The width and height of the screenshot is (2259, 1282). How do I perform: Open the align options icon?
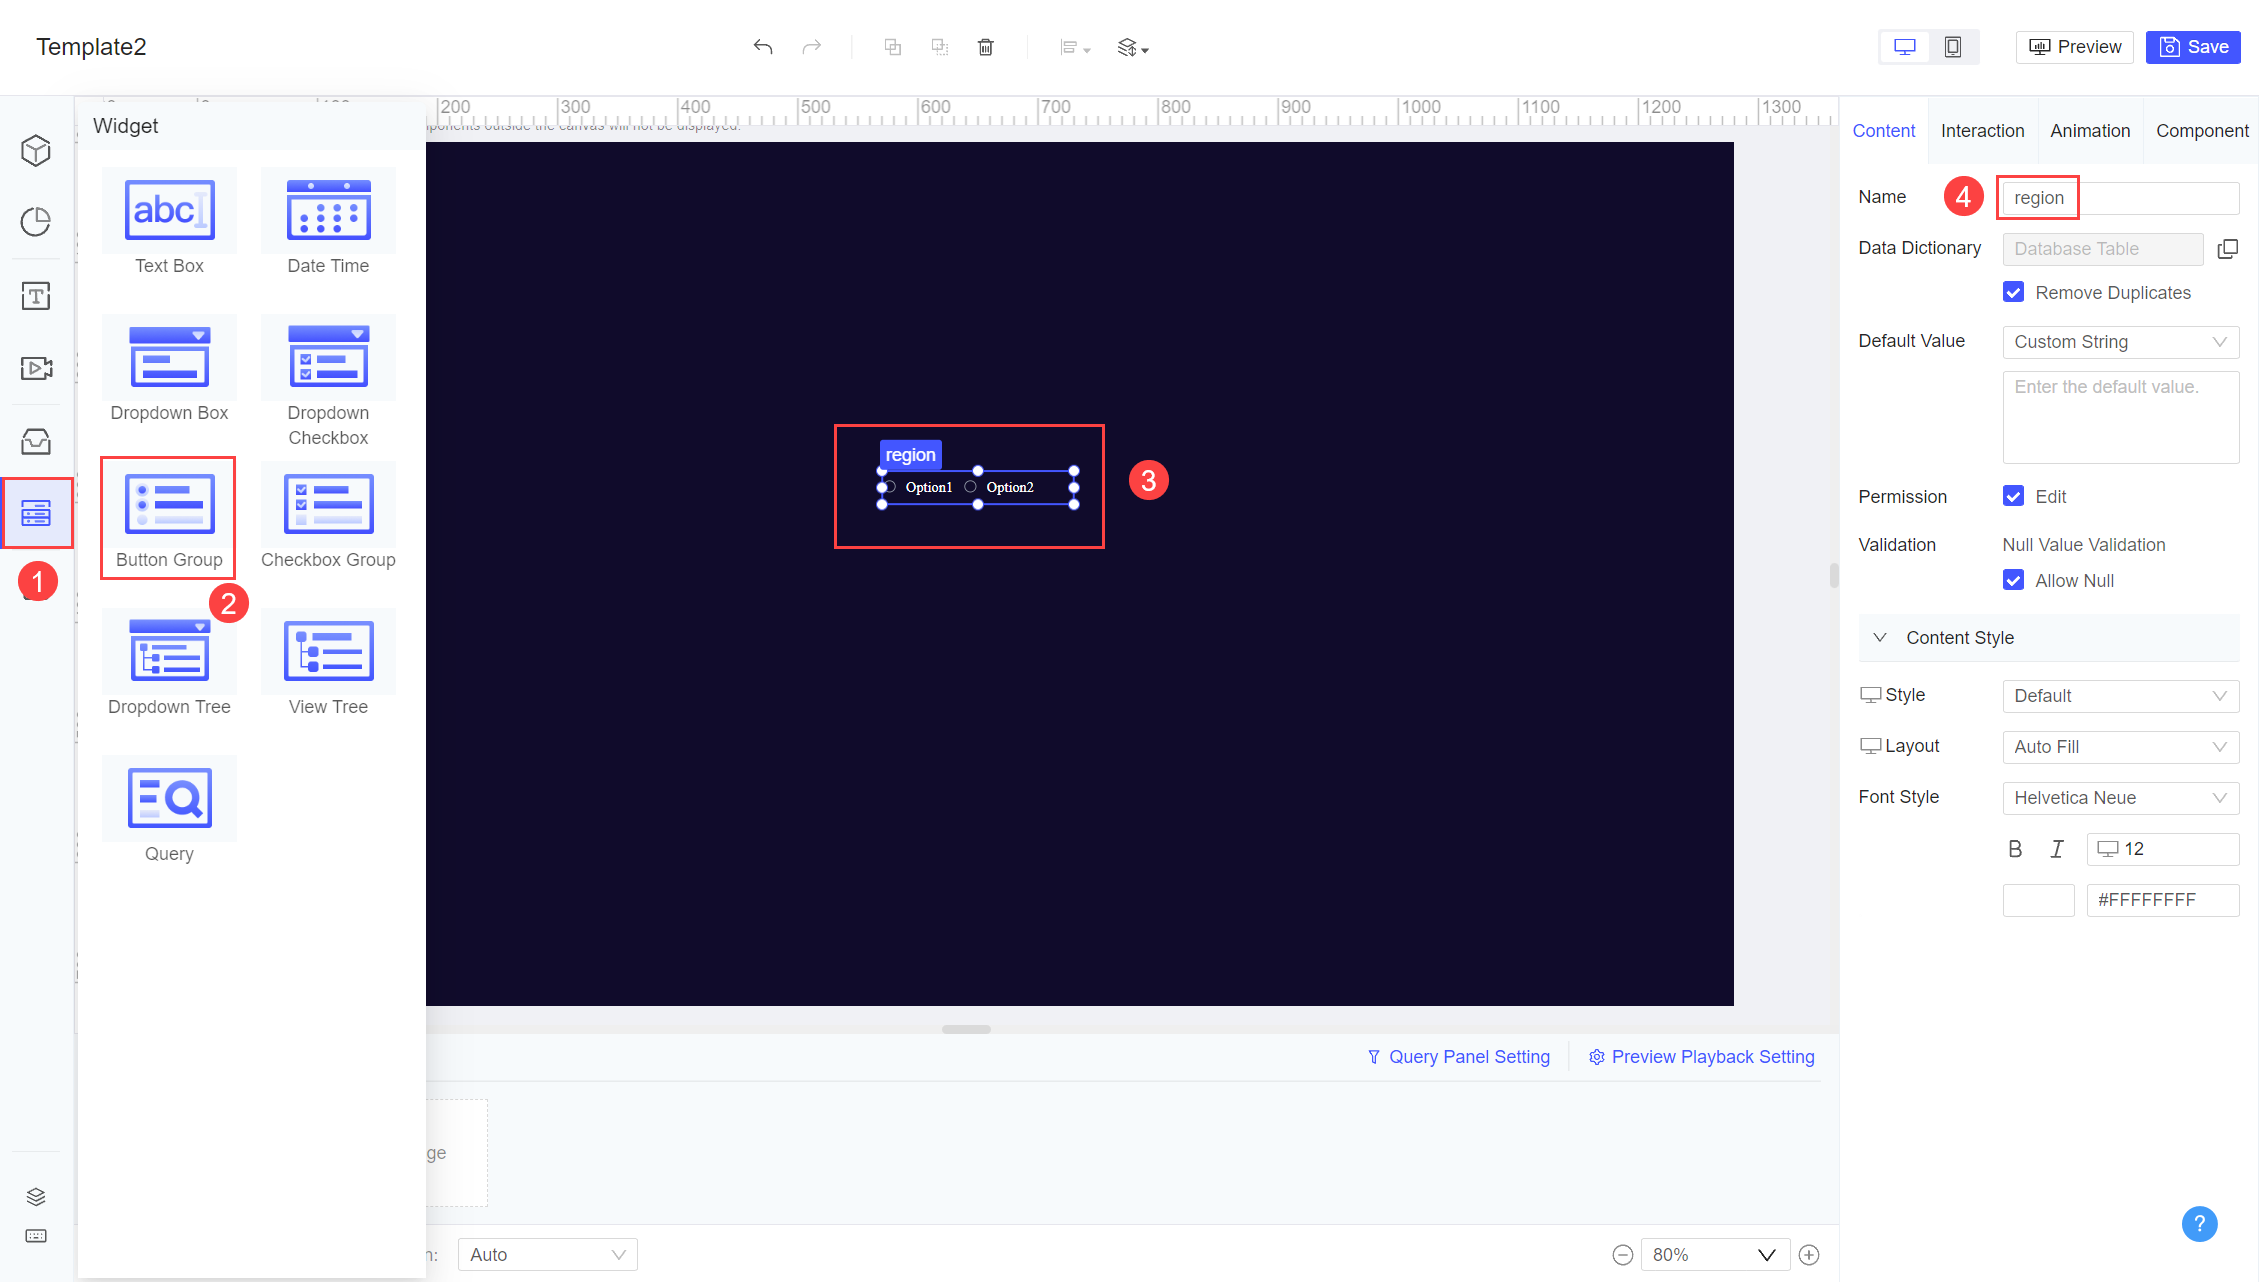(x=1075, y=47)
